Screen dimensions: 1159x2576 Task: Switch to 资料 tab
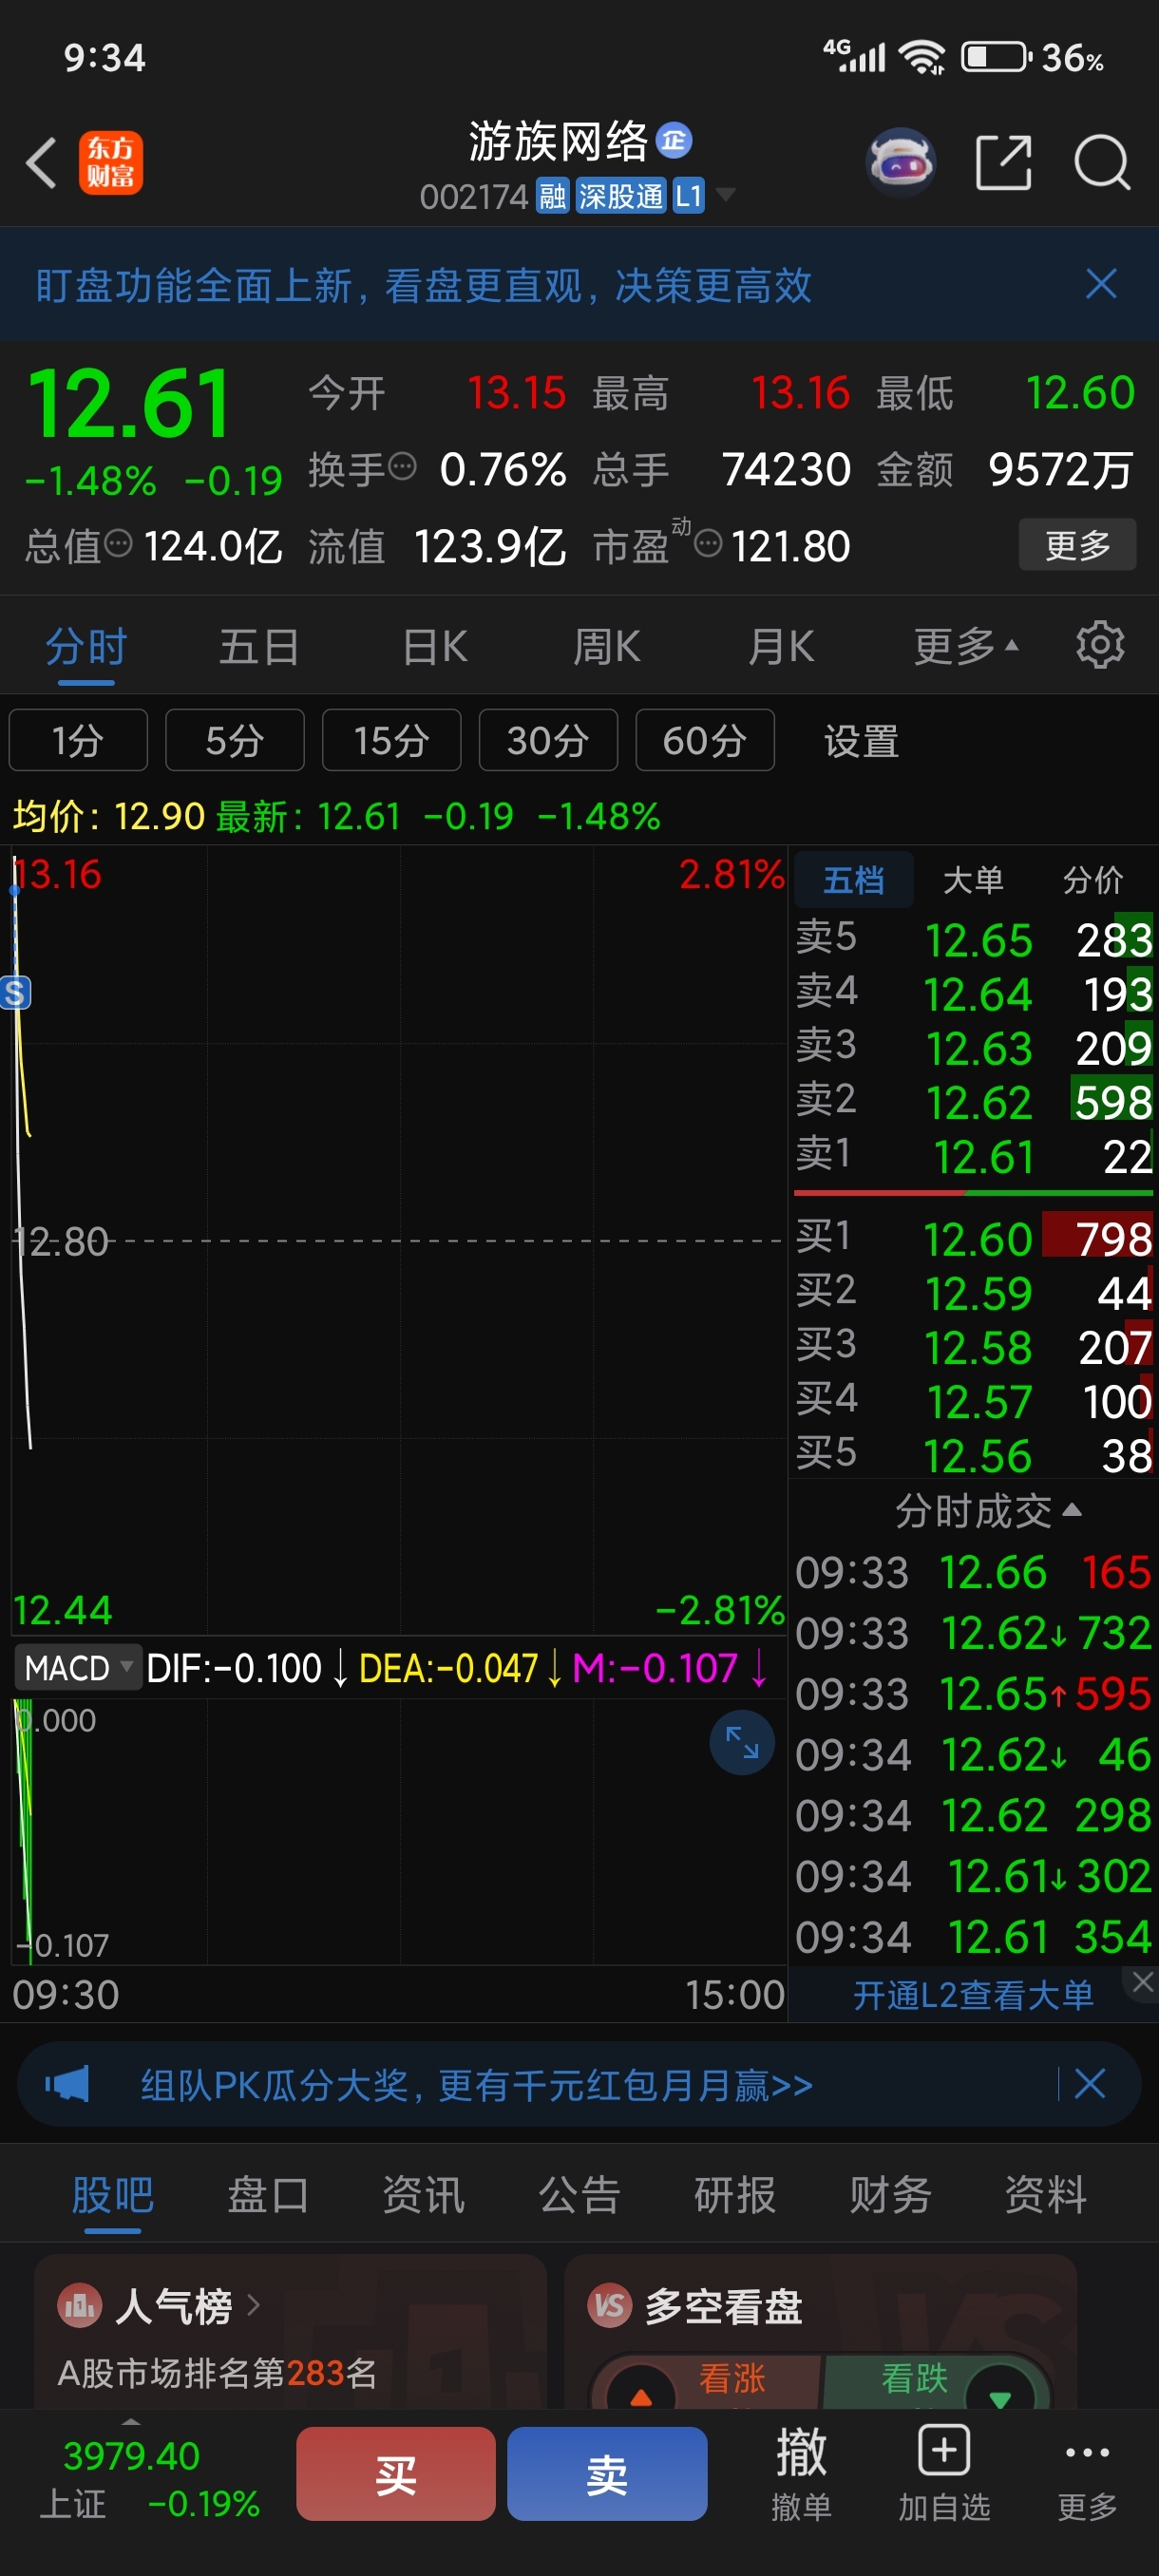1046,2195
